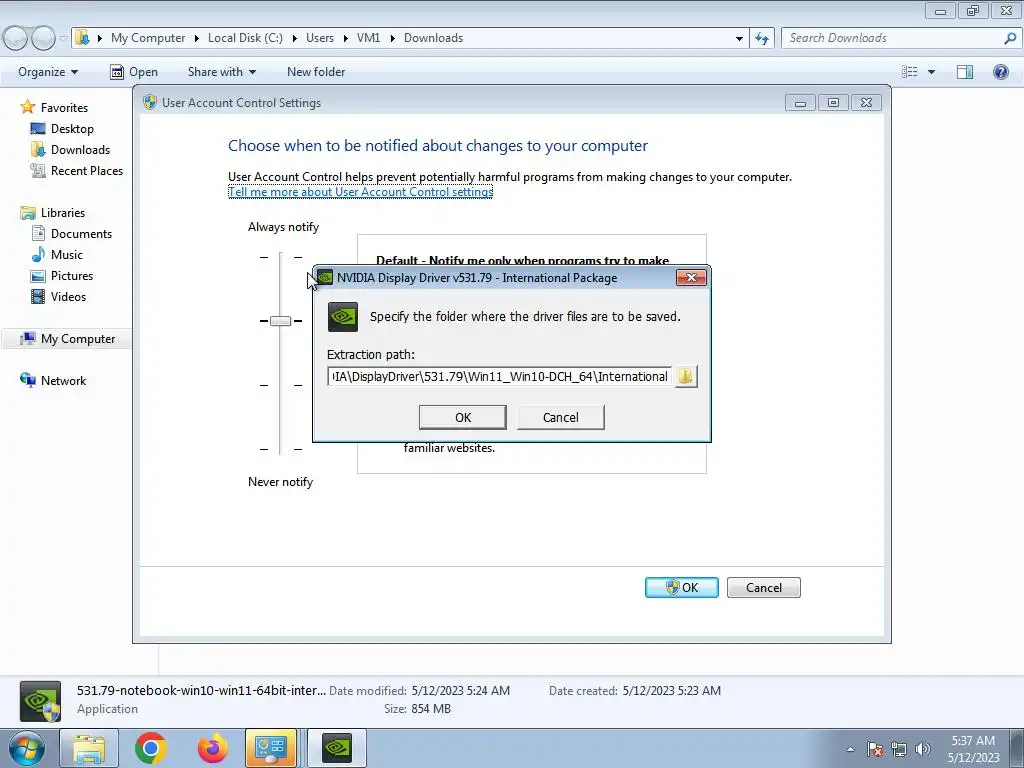
Task: Select My Computer in navigation pane
Action: pos(78,339)
